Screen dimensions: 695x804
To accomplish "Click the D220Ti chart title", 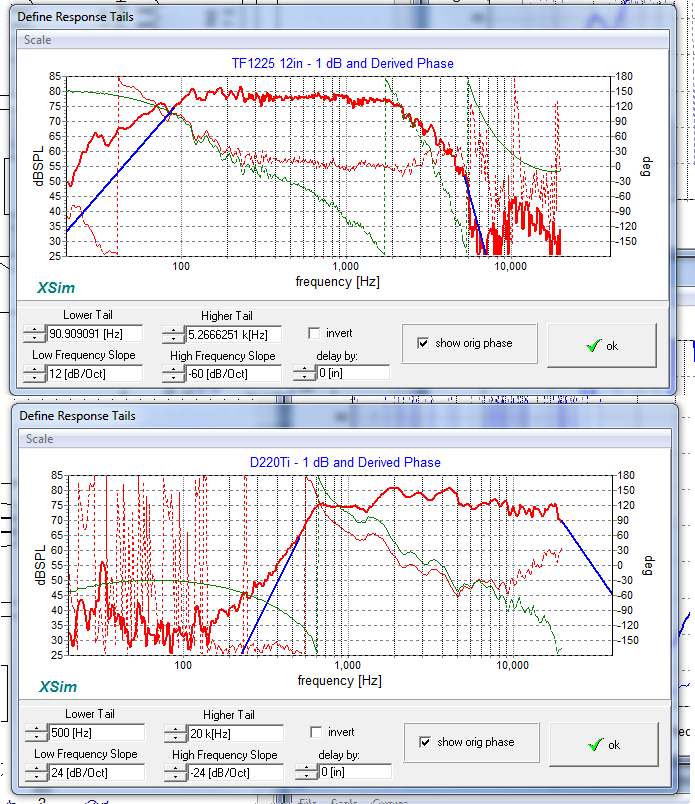I will [x=345, y=462].
